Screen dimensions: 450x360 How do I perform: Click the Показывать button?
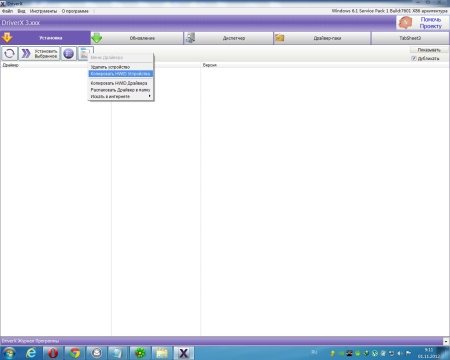429,50
